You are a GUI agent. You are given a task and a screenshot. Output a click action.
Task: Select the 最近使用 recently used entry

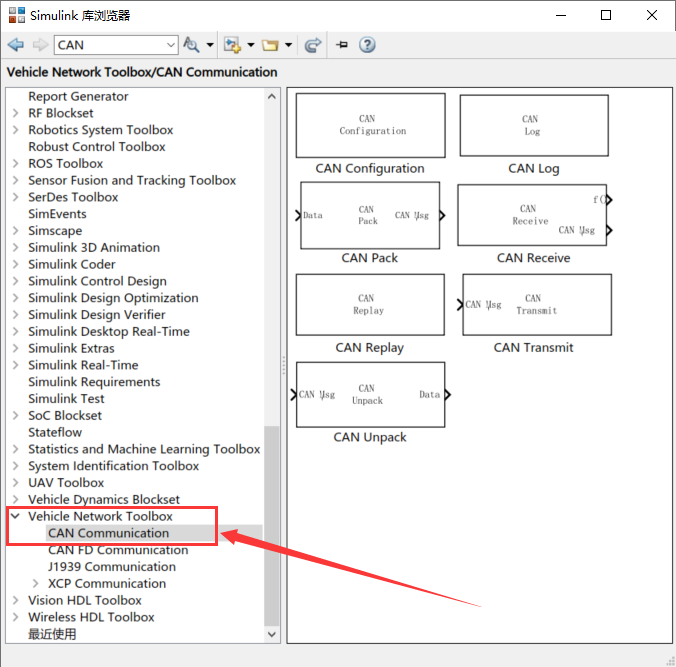point(52,634)
